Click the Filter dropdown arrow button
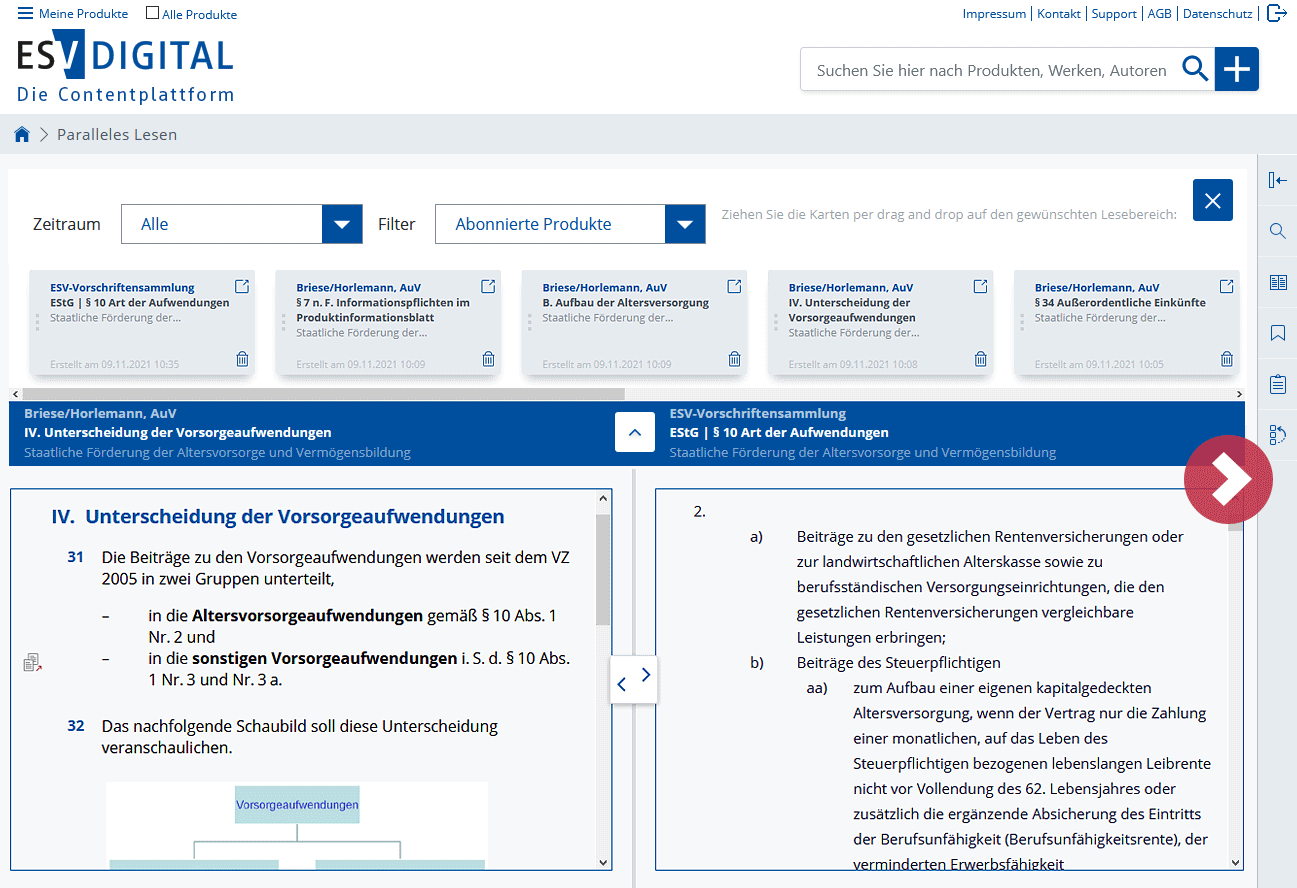 click(685, 224)
